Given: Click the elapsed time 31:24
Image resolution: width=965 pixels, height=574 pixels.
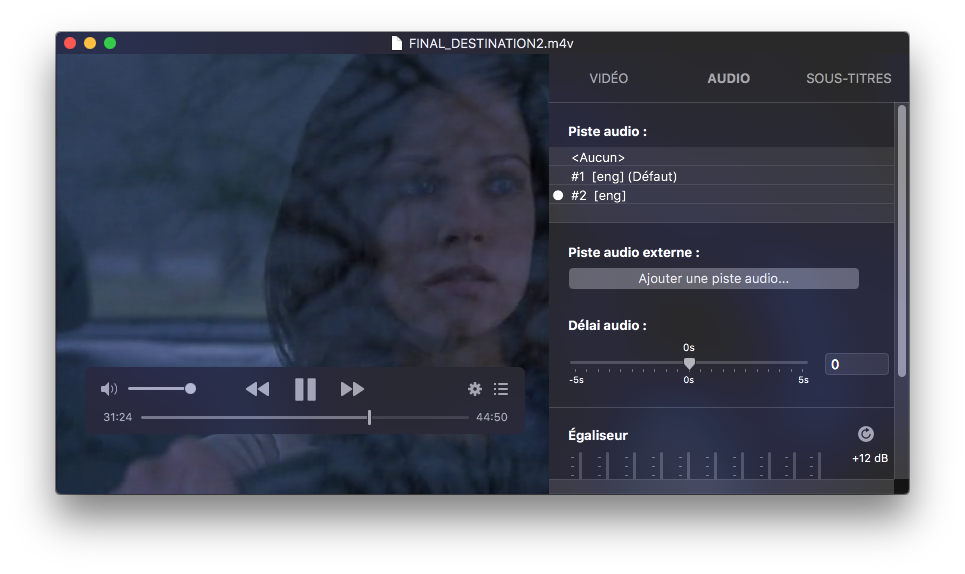Looking at the screenshot, I should [118, 417].
